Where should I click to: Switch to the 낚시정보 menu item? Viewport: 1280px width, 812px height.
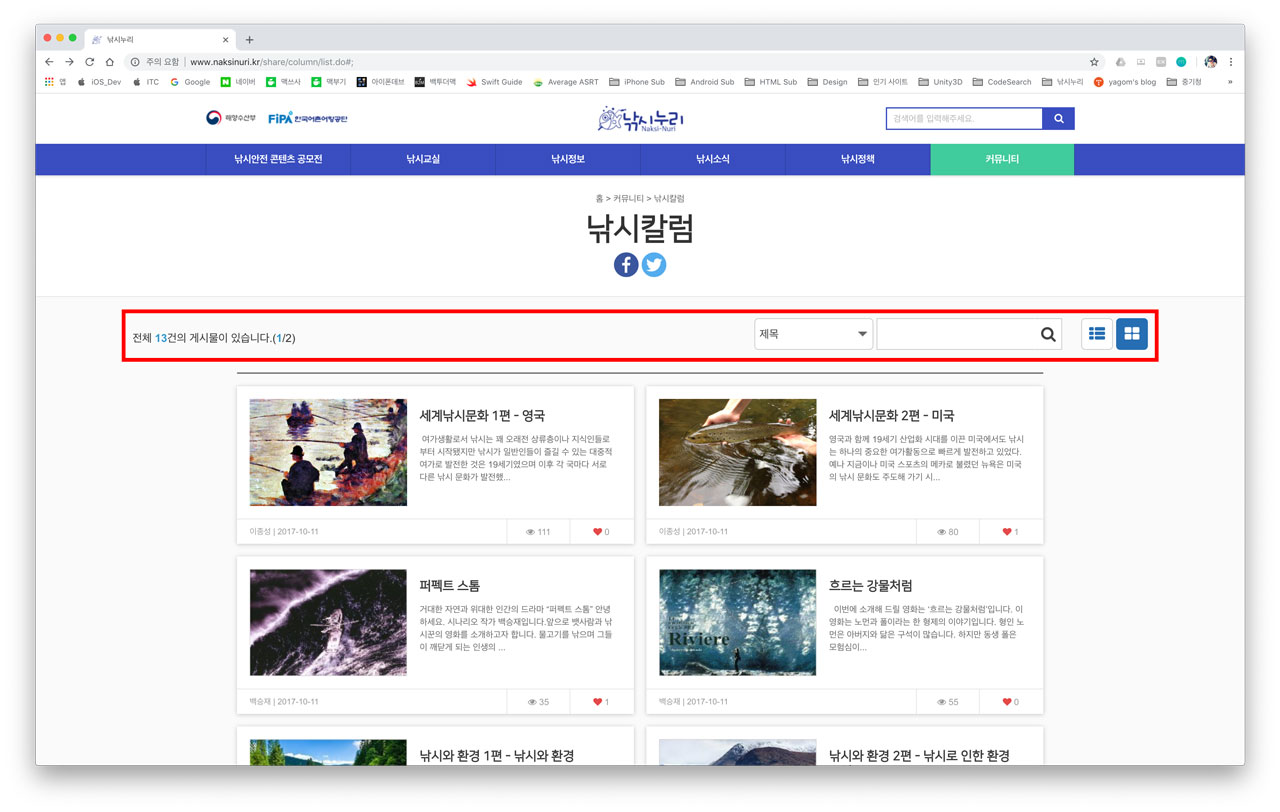(x=567, y=158)
